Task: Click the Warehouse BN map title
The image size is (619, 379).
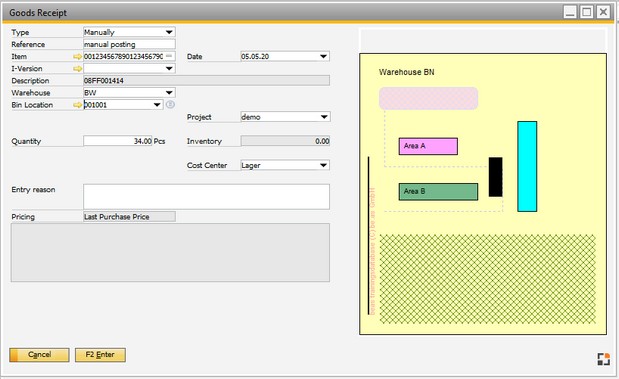Action: 407,72
